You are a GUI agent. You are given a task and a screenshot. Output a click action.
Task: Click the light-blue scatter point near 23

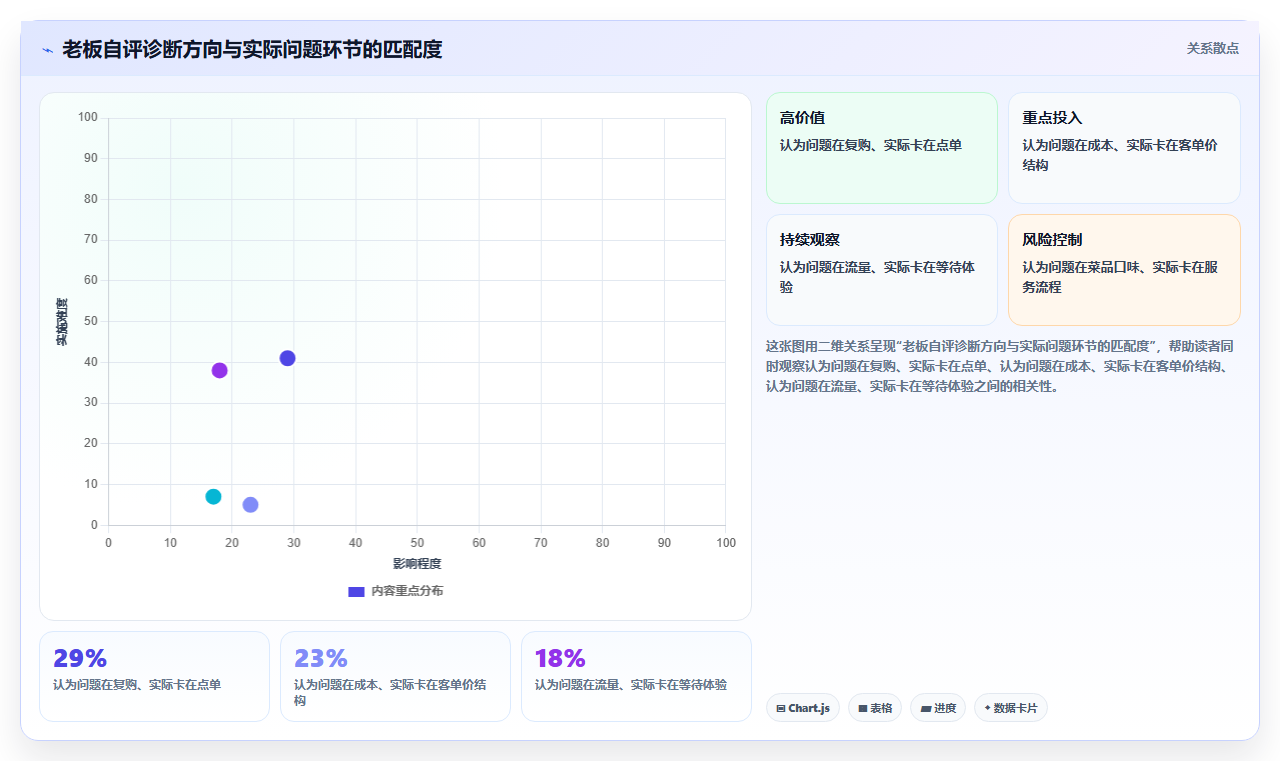[250, 505]
